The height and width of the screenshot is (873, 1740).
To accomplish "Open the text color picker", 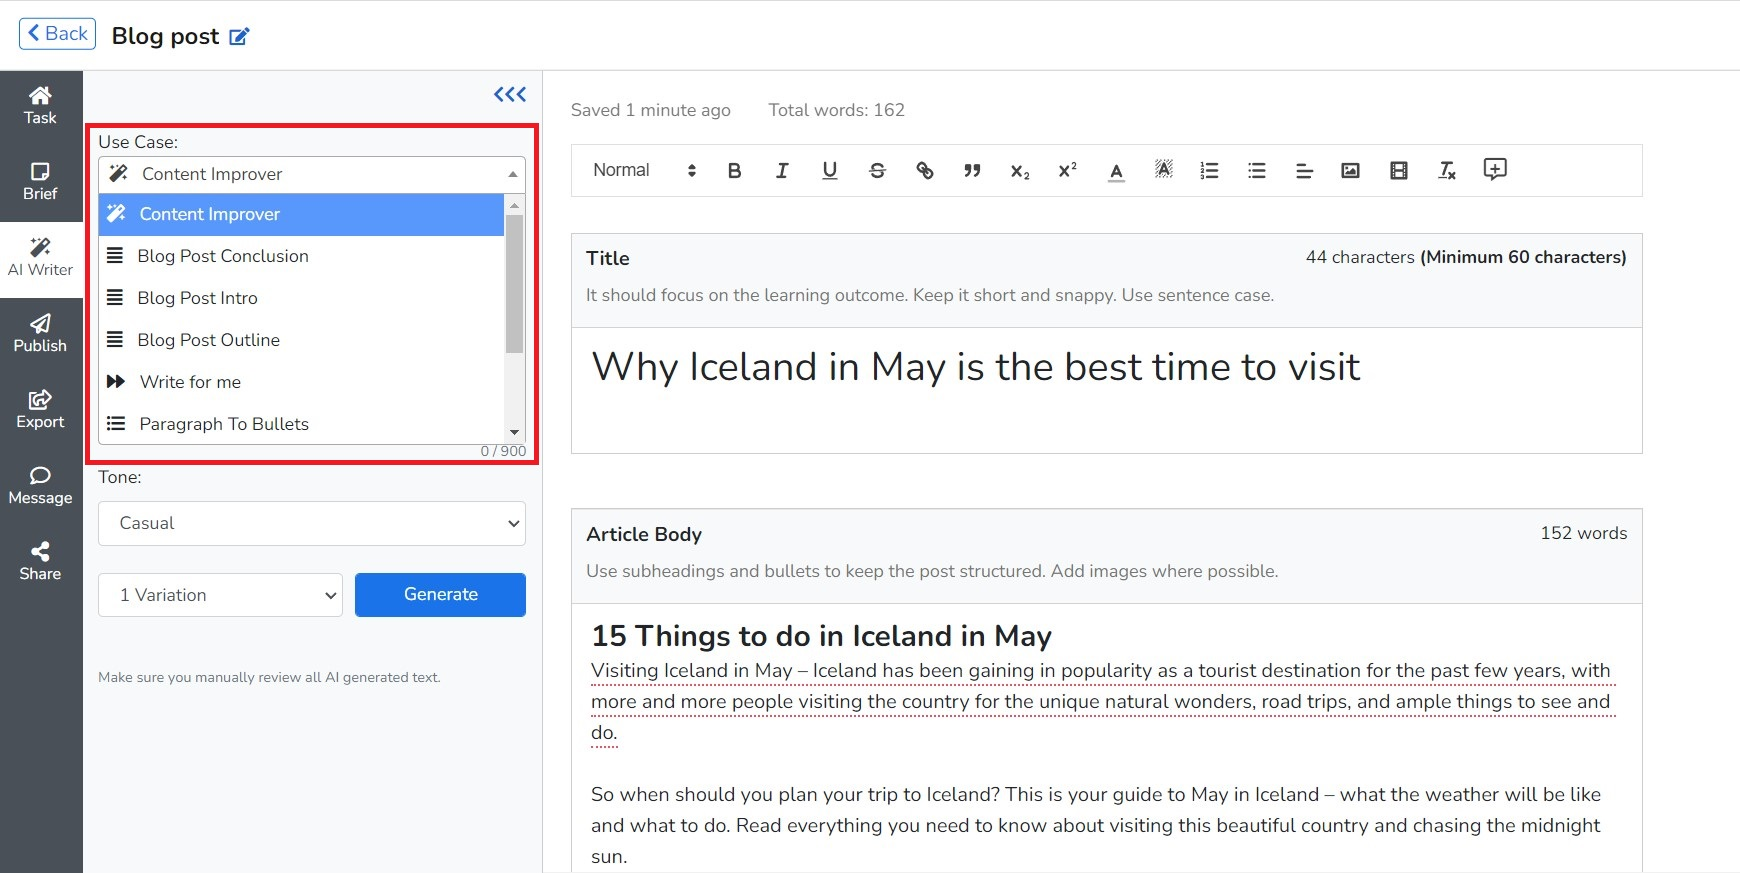I will pos(1116,171).
